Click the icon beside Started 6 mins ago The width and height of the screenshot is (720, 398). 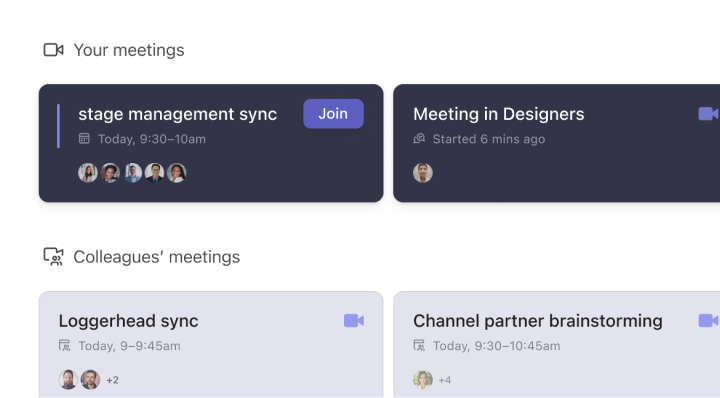(x=419, y=138)
